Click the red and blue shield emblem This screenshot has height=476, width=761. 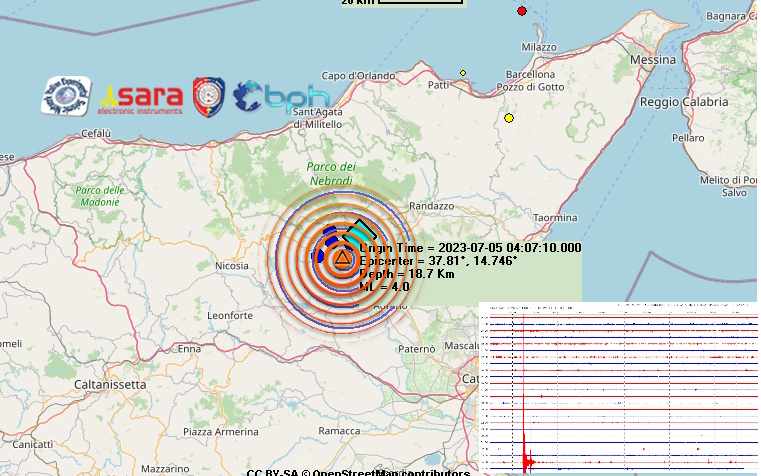207,95
